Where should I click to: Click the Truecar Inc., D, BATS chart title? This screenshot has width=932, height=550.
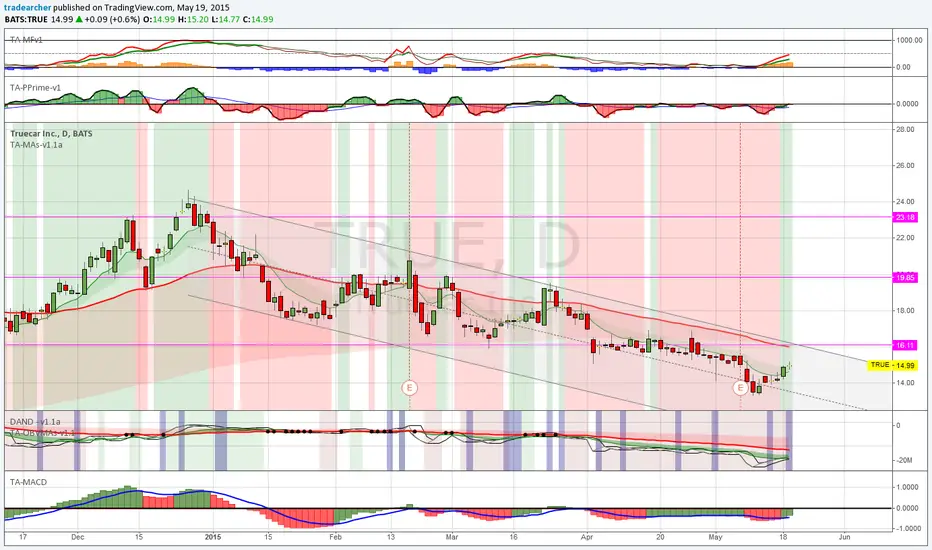point(51,133)
